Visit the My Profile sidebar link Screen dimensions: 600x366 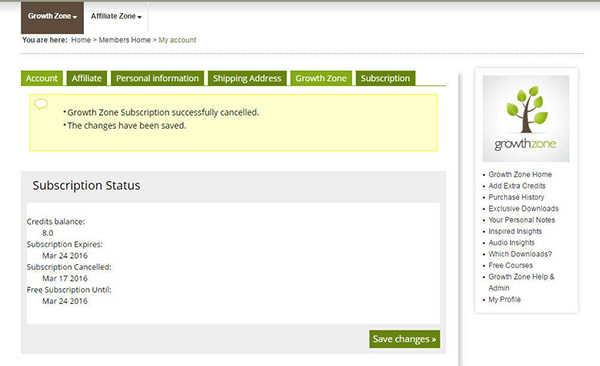click(505, 299)
